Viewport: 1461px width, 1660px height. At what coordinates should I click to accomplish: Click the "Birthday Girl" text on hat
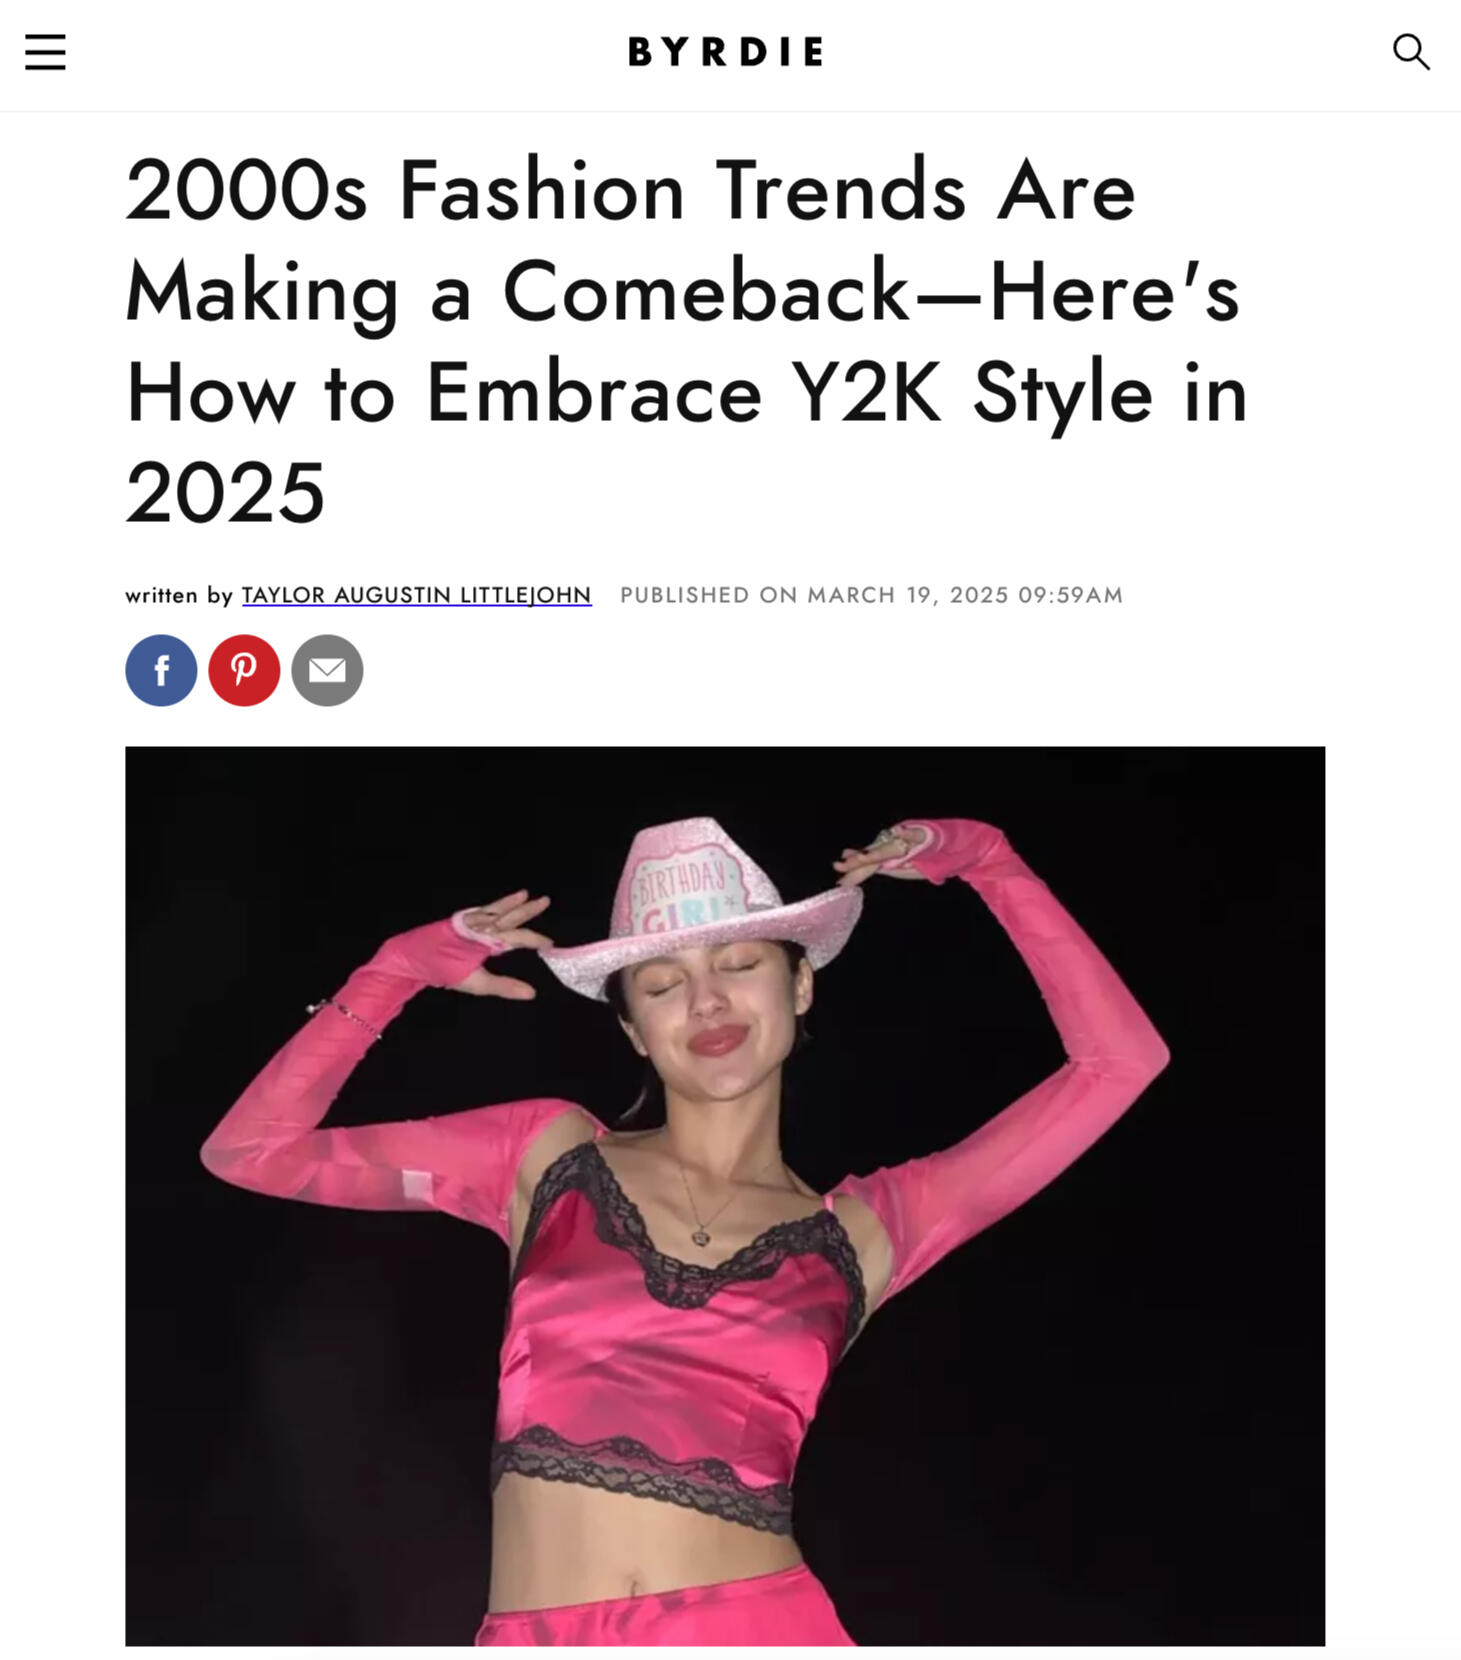(x=683, y=891)
